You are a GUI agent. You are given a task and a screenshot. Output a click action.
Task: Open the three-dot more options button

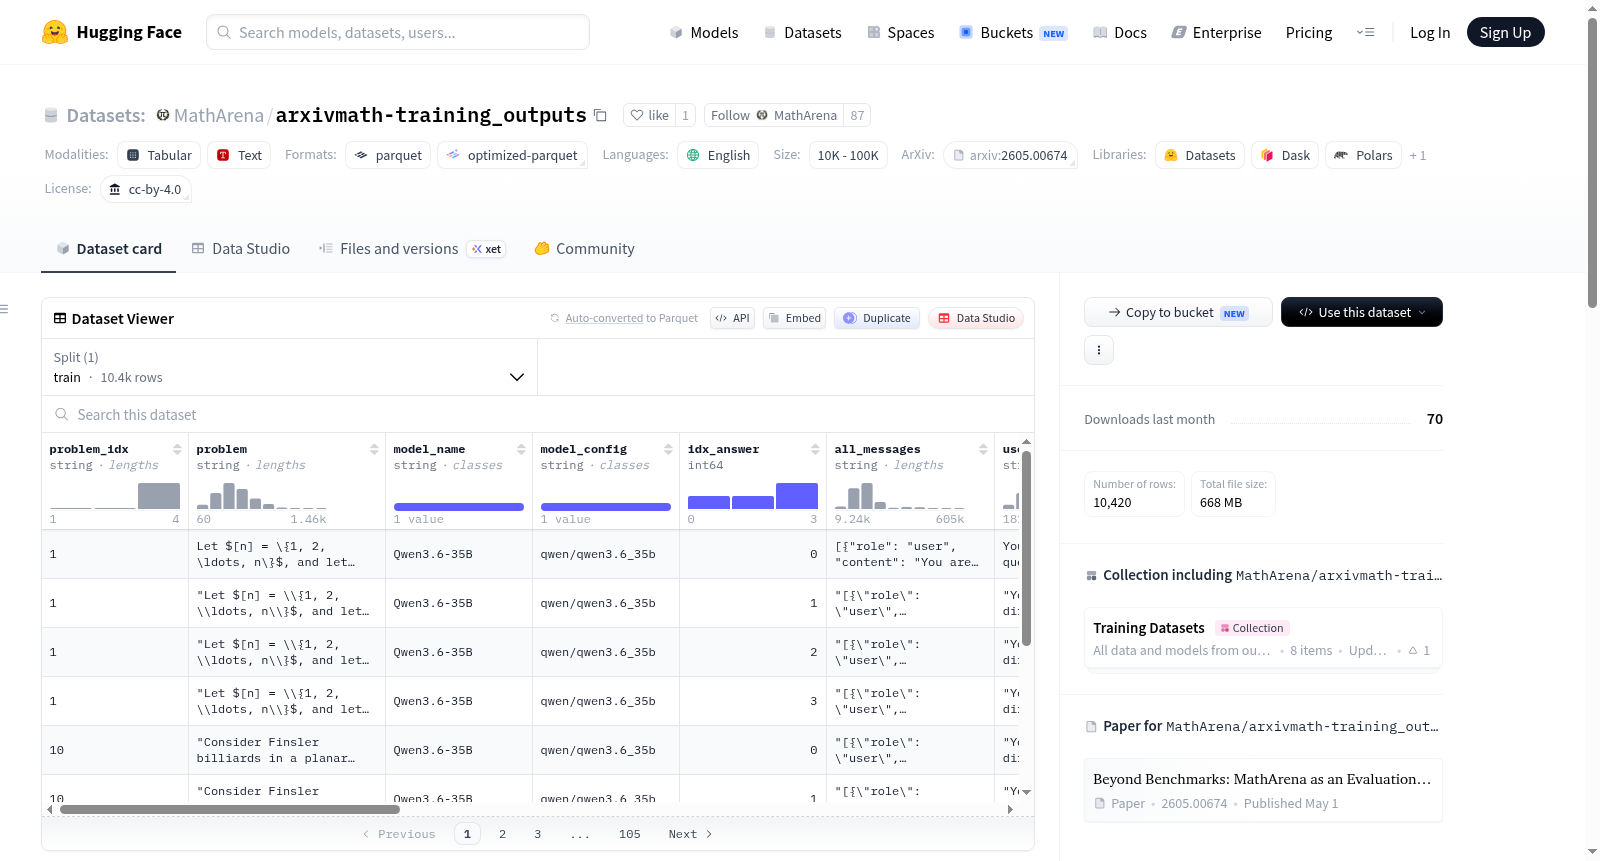click(x=1099, y=350)
